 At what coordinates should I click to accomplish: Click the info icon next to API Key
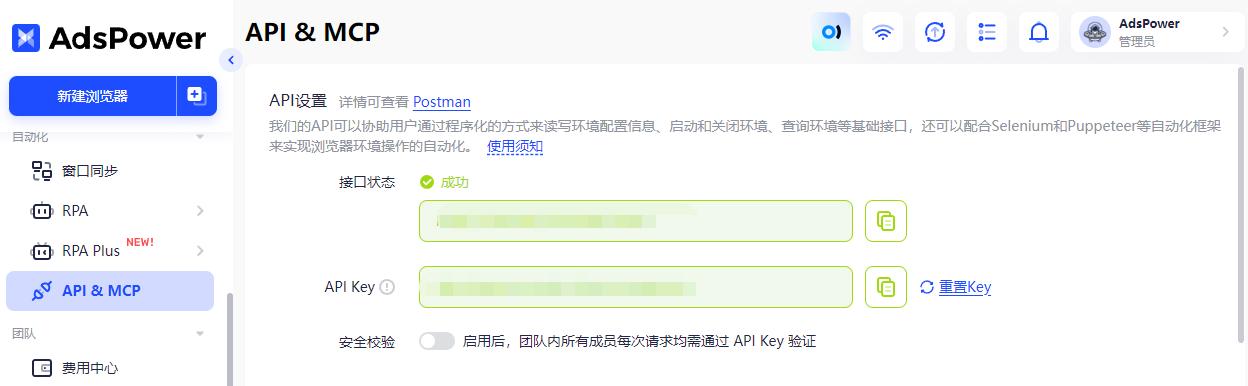(x=387, y=287)
